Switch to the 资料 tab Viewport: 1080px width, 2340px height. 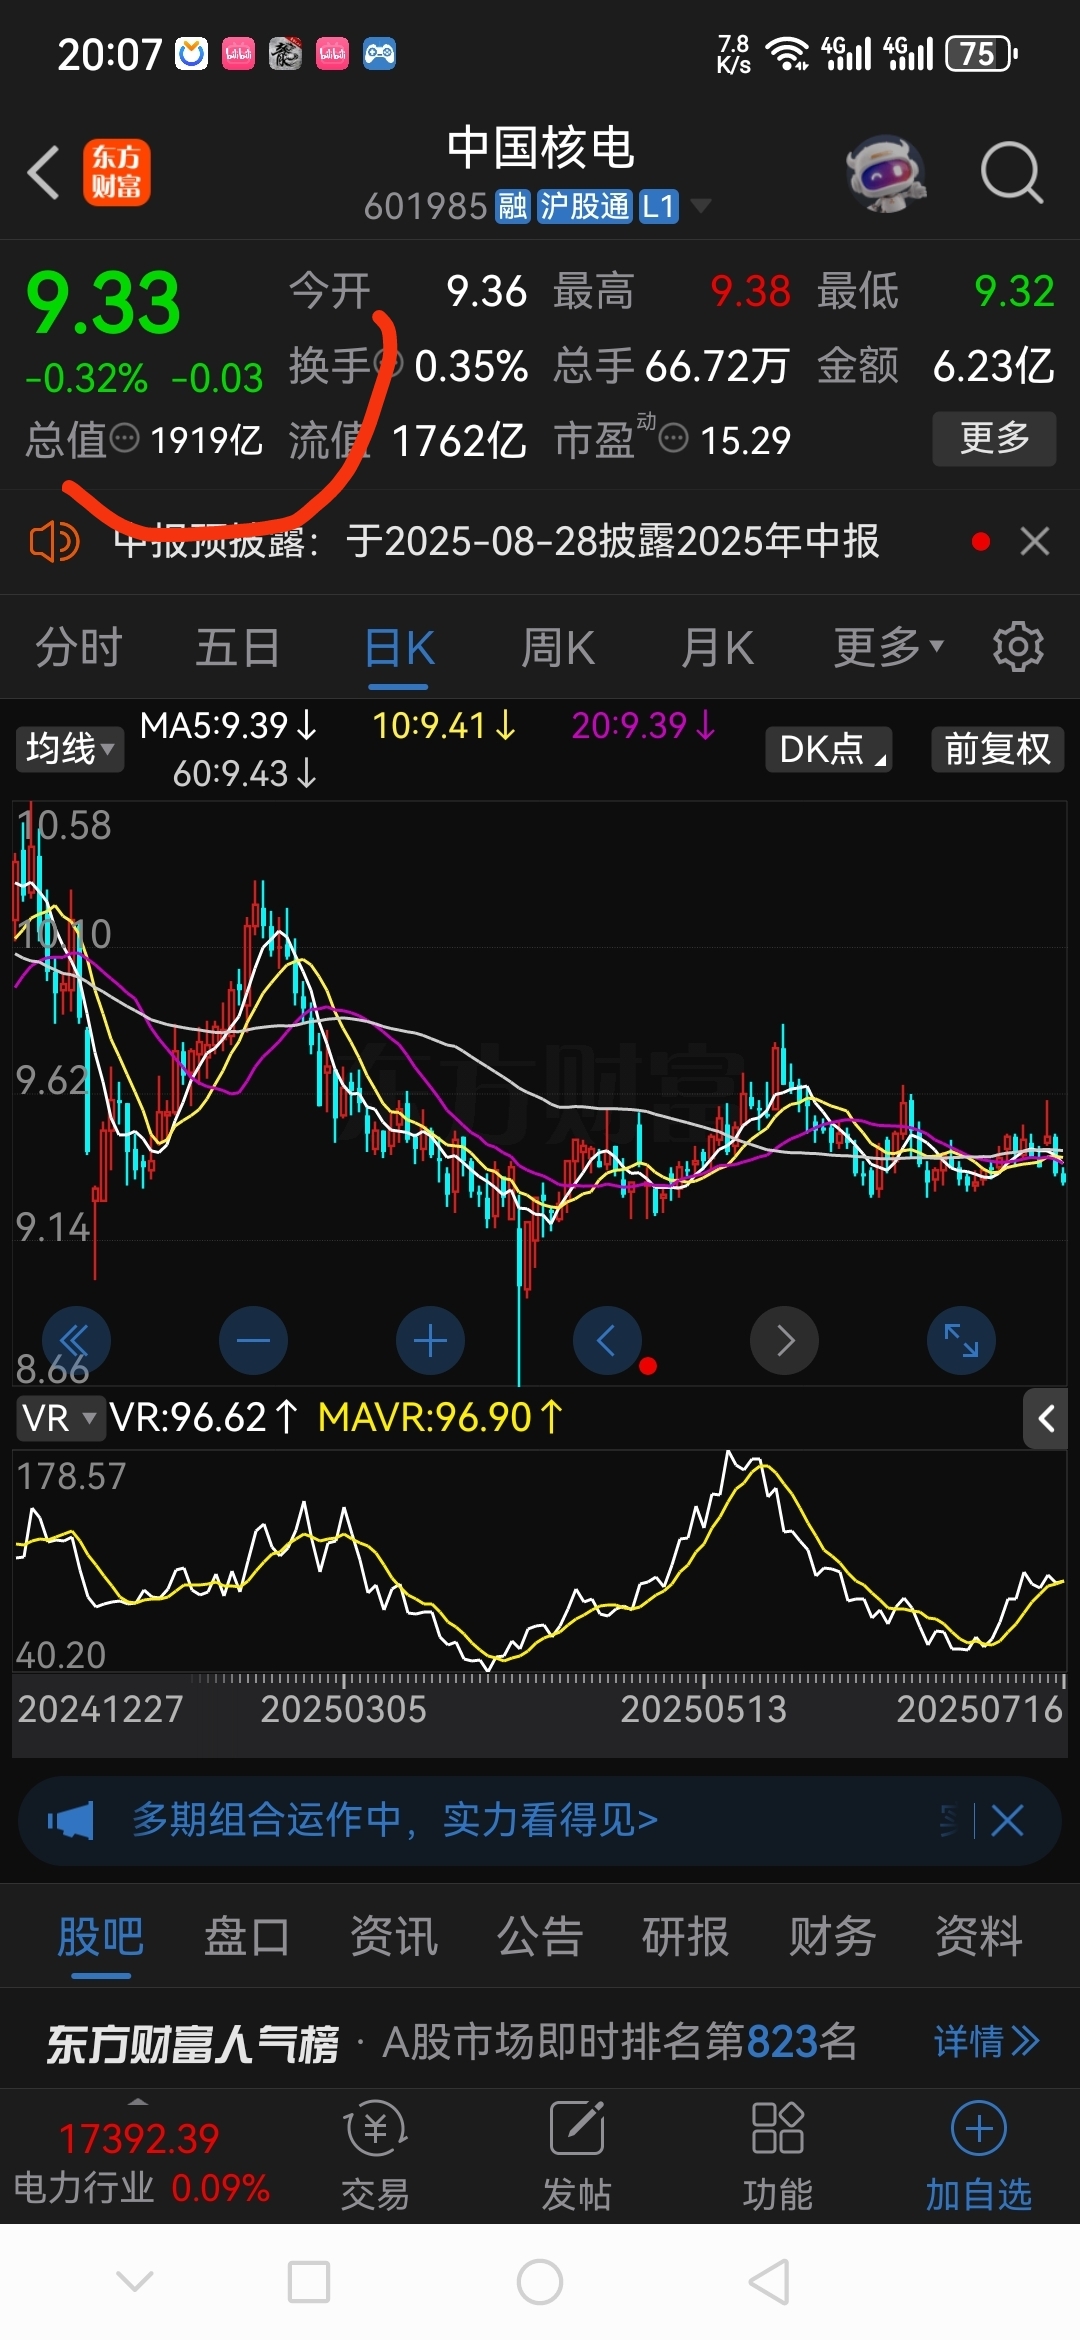point(979,1937)
